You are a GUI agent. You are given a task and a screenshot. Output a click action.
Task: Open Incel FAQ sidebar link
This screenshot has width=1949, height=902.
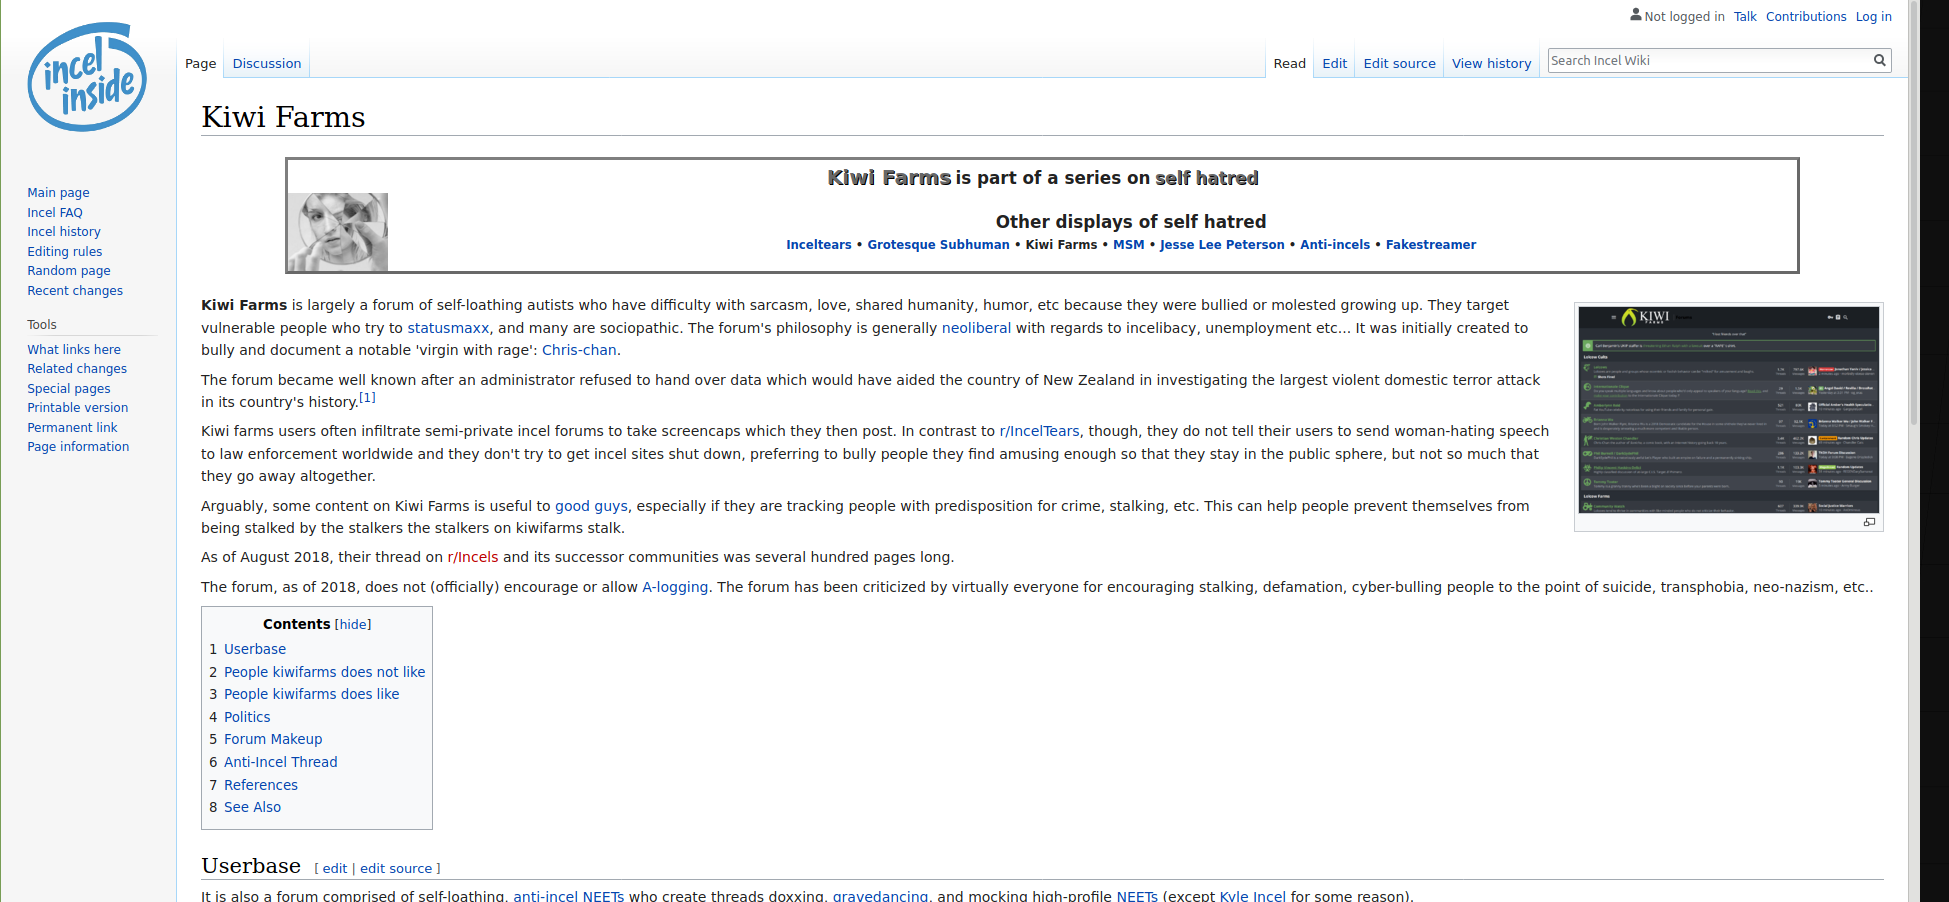55,212
